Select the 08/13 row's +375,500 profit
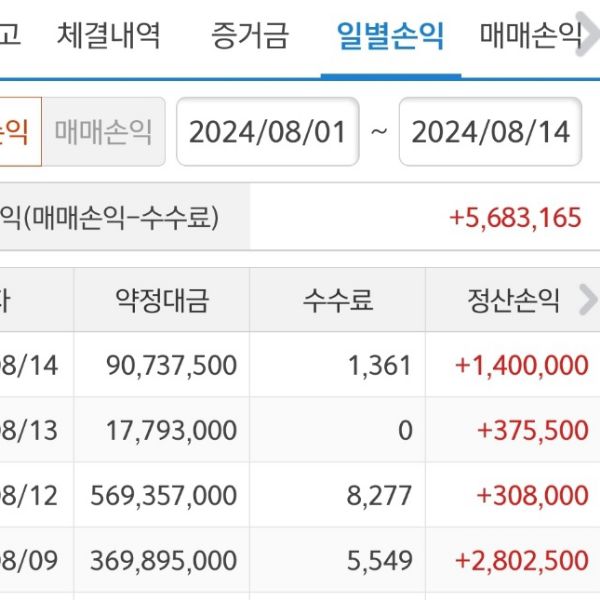The width and height of the screenshot is (600, 600). [x=532, y=430]
